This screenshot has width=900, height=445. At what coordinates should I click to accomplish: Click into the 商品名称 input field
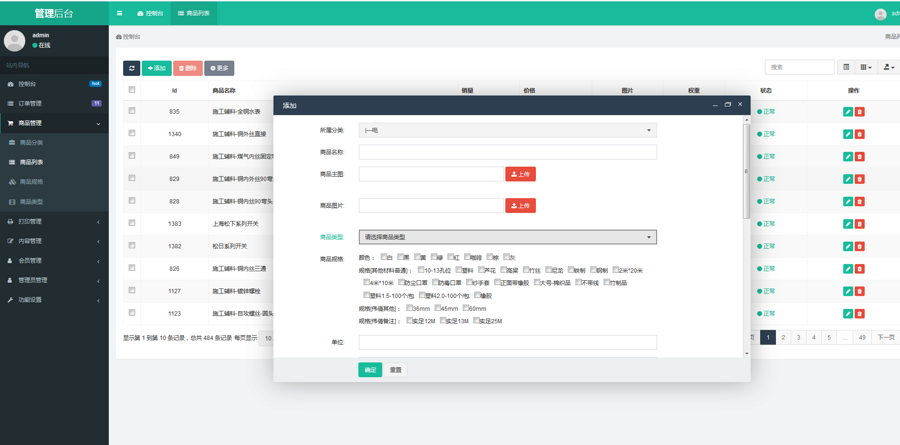tap(507, 152)
